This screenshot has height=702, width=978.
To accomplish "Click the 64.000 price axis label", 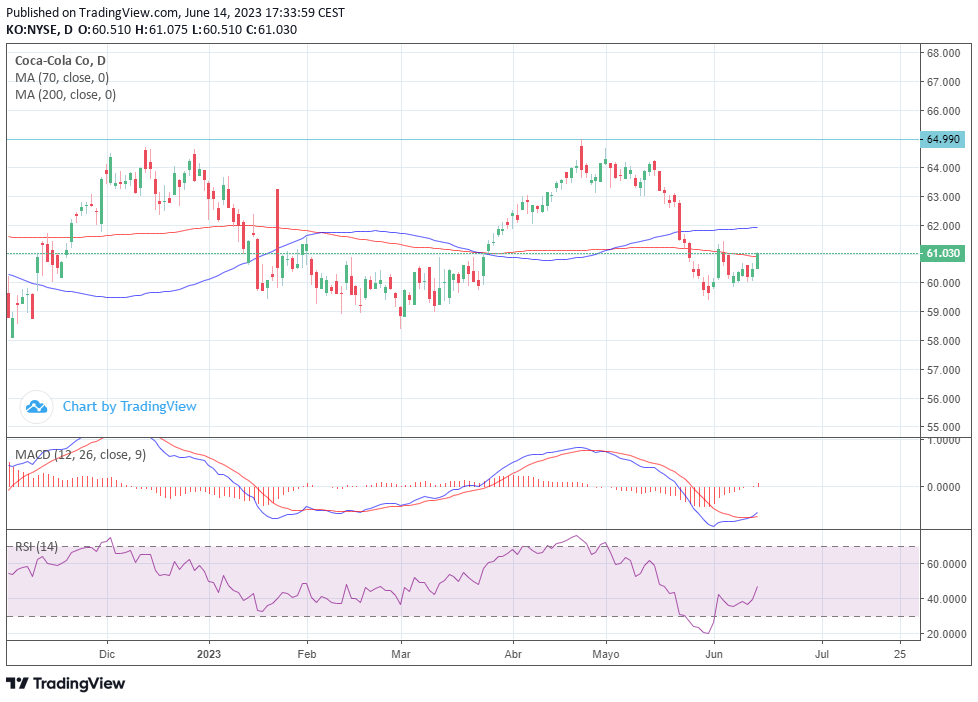I will tap(943, 168).
